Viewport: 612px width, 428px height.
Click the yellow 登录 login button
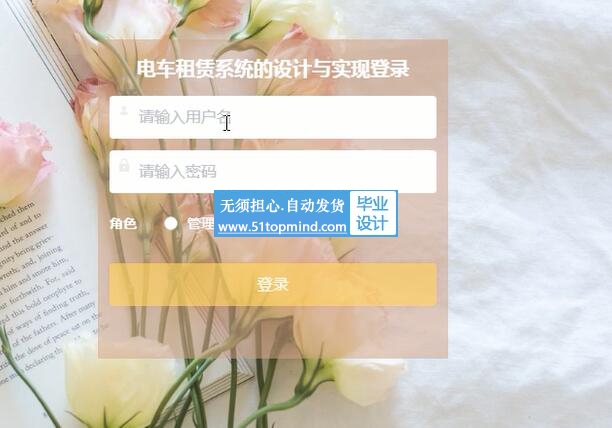tap(273, 284)
